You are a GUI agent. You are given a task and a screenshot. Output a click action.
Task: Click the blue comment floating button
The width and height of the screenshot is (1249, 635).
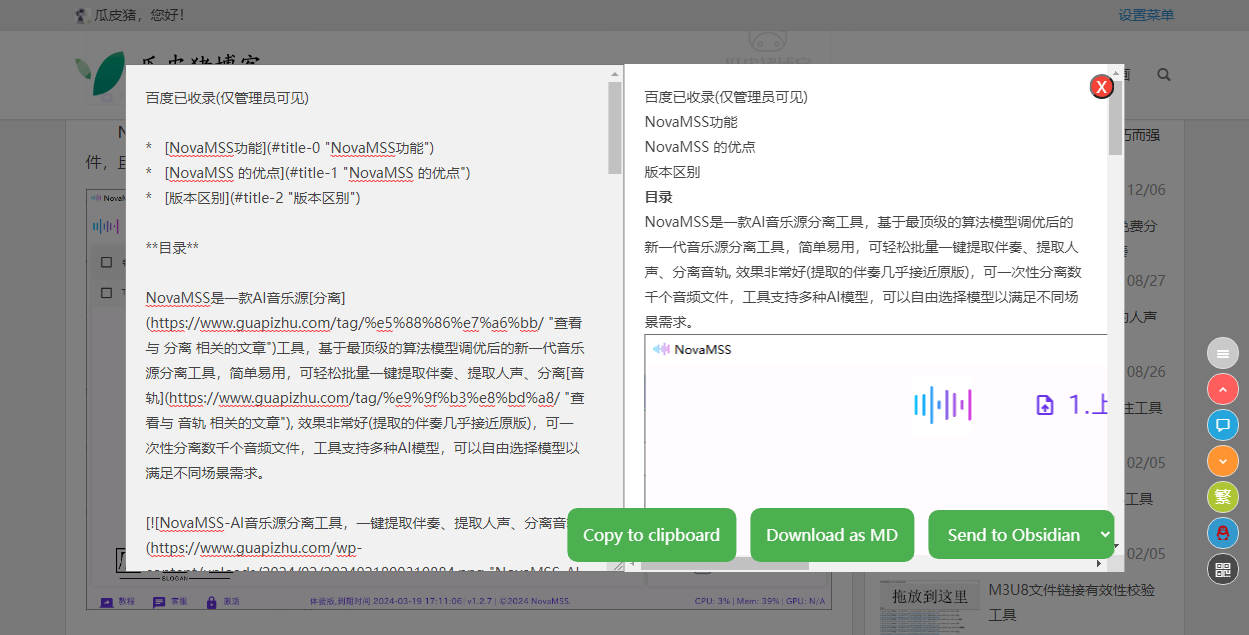pos(1223,425)
